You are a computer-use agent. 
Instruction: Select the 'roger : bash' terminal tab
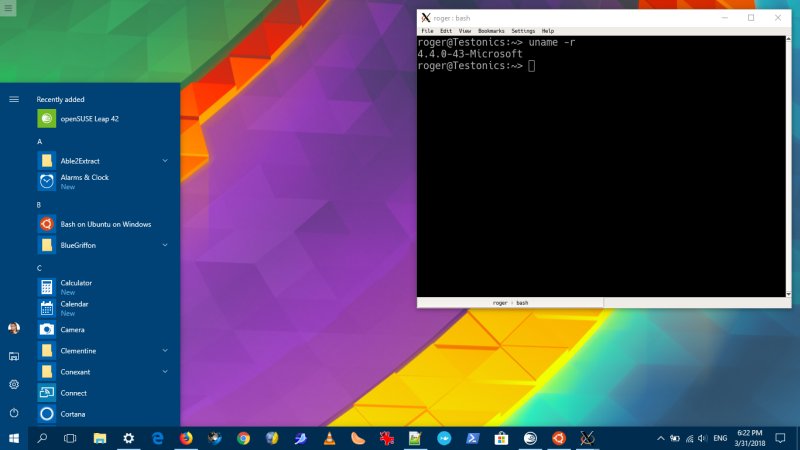510,303
